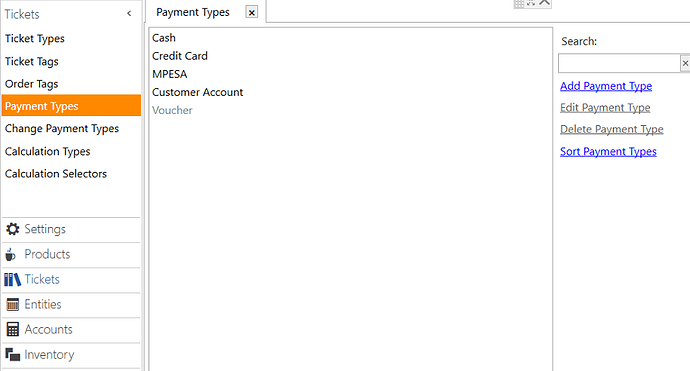Screen dimensions: 690x371
Task: Click the Accounts calculator icon
Action: pyautogui.click(x=13, y=329)
